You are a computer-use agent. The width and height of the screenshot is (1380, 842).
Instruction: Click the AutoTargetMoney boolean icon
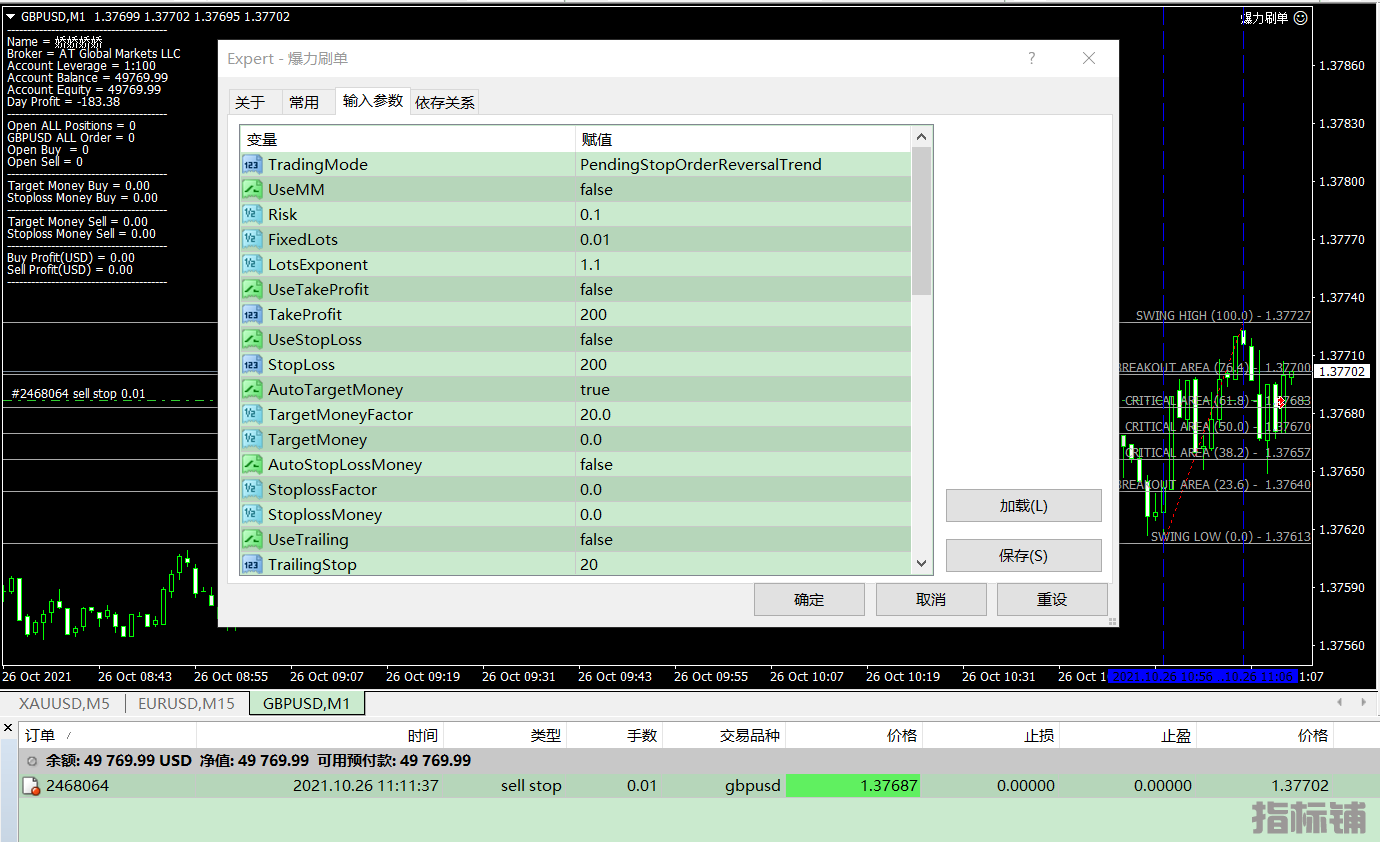click(252, 390)
